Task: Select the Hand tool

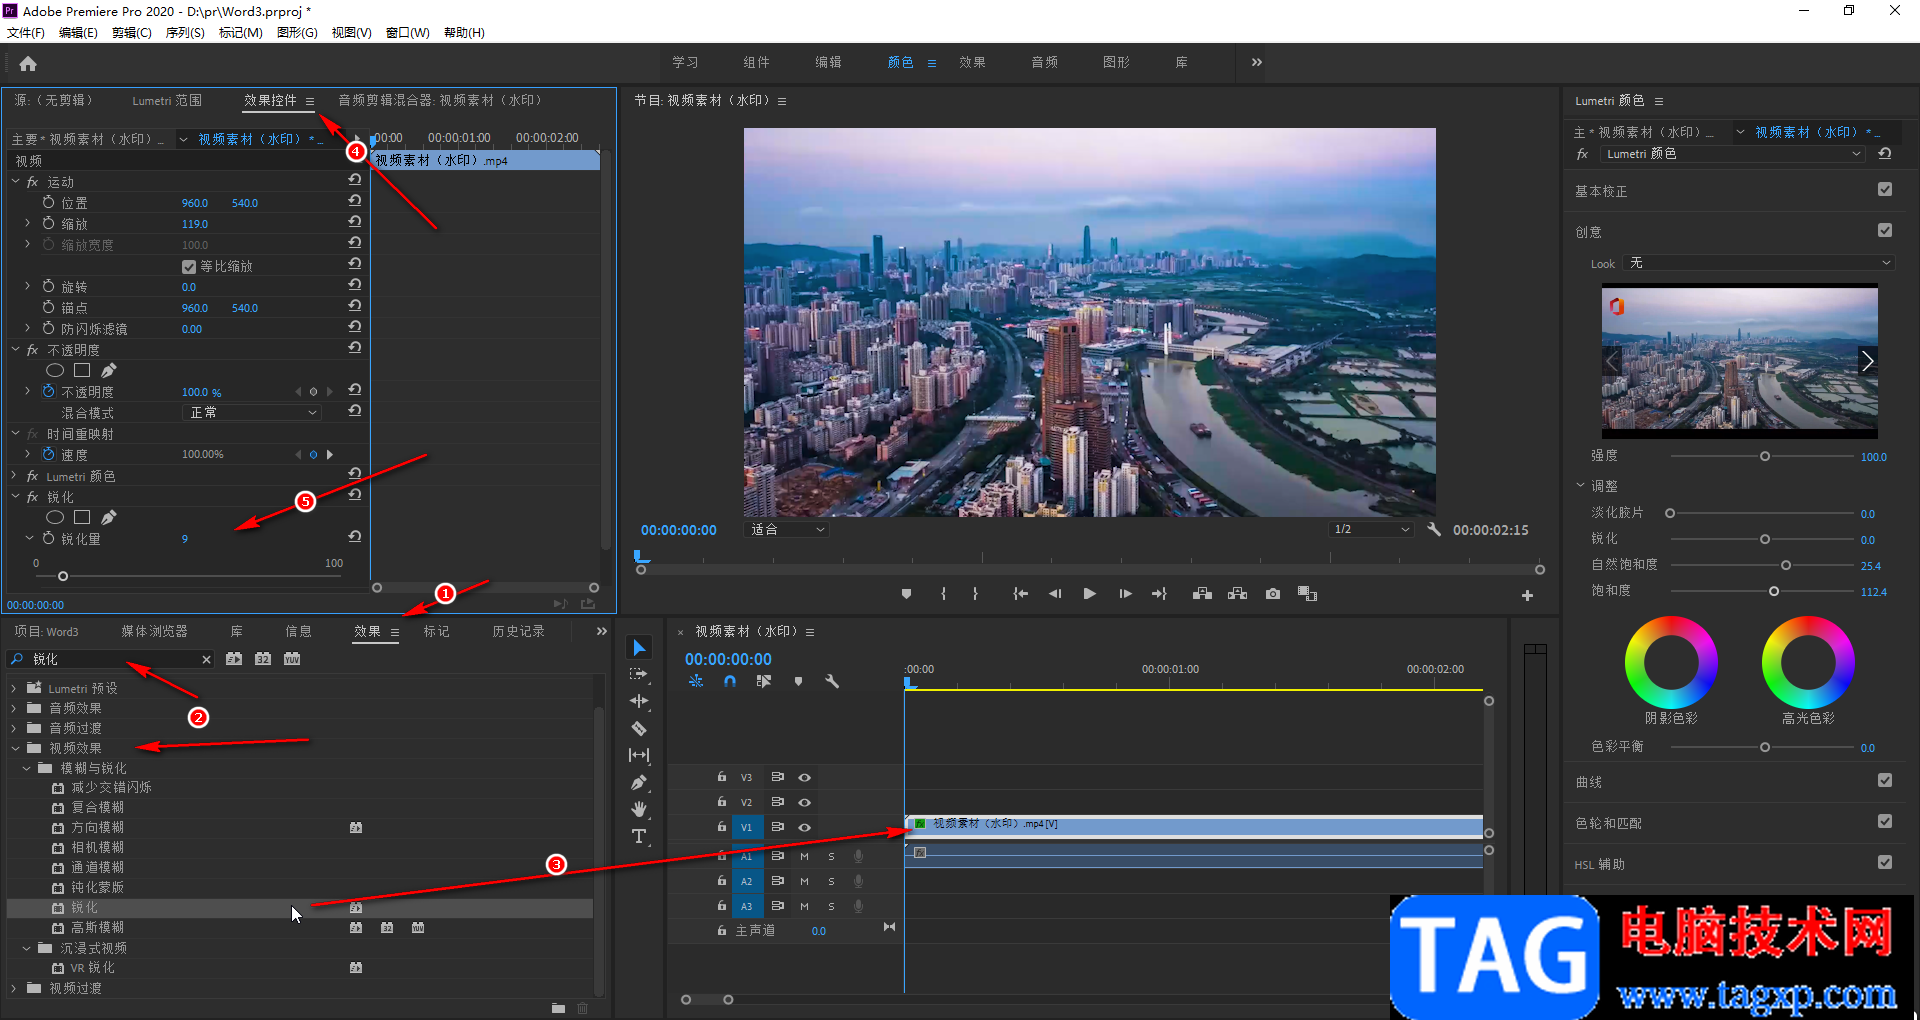Action: click(x=639, y=809)
